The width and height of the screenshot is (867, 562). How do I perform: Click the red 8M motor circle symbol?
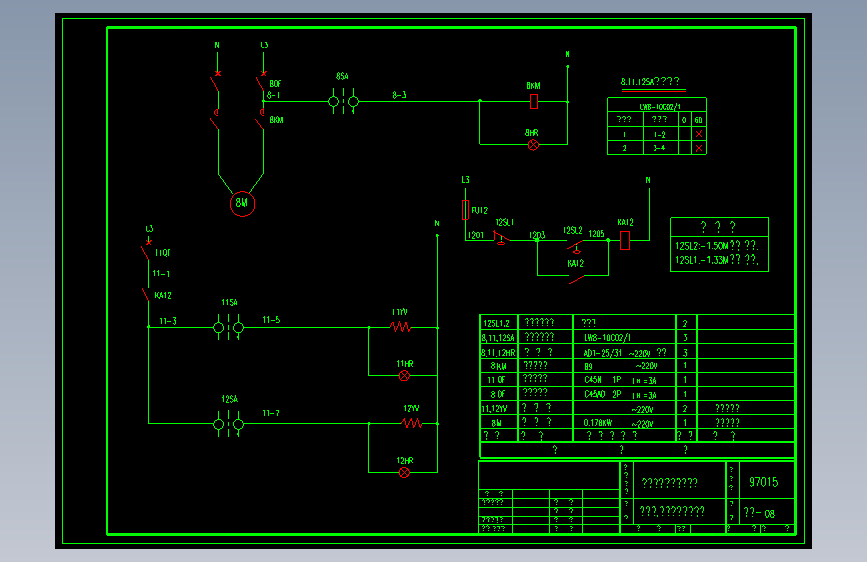242,204
